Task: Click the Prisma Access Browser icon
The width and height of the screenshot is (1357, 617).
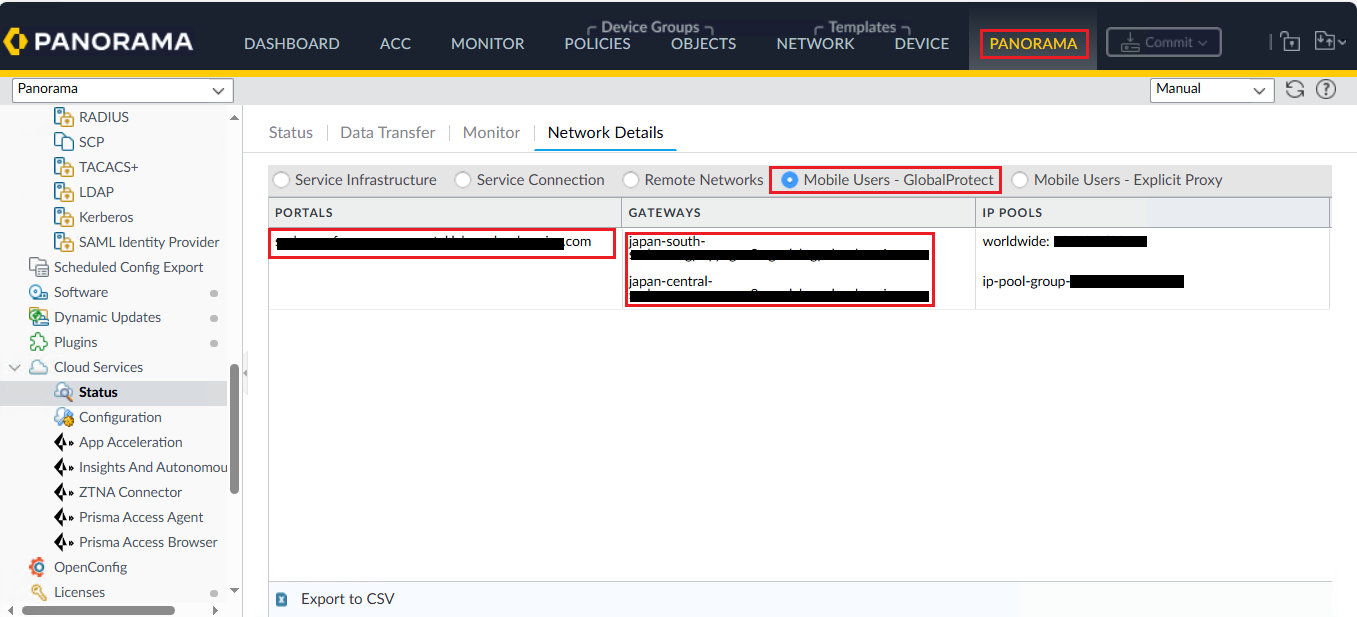Action: pyautogui.click(x=64, y=542)
